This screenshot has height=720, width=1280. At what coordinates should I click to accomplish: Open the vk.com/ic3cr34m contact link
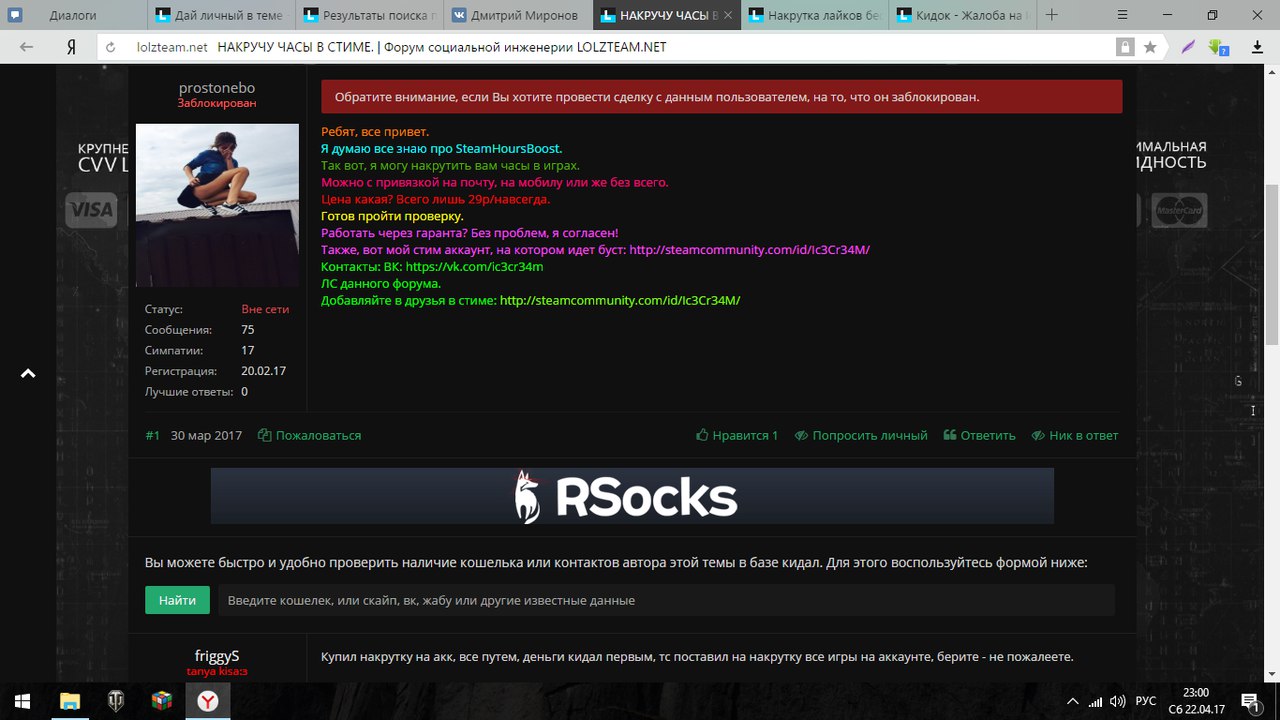click(x=474, y=267)
